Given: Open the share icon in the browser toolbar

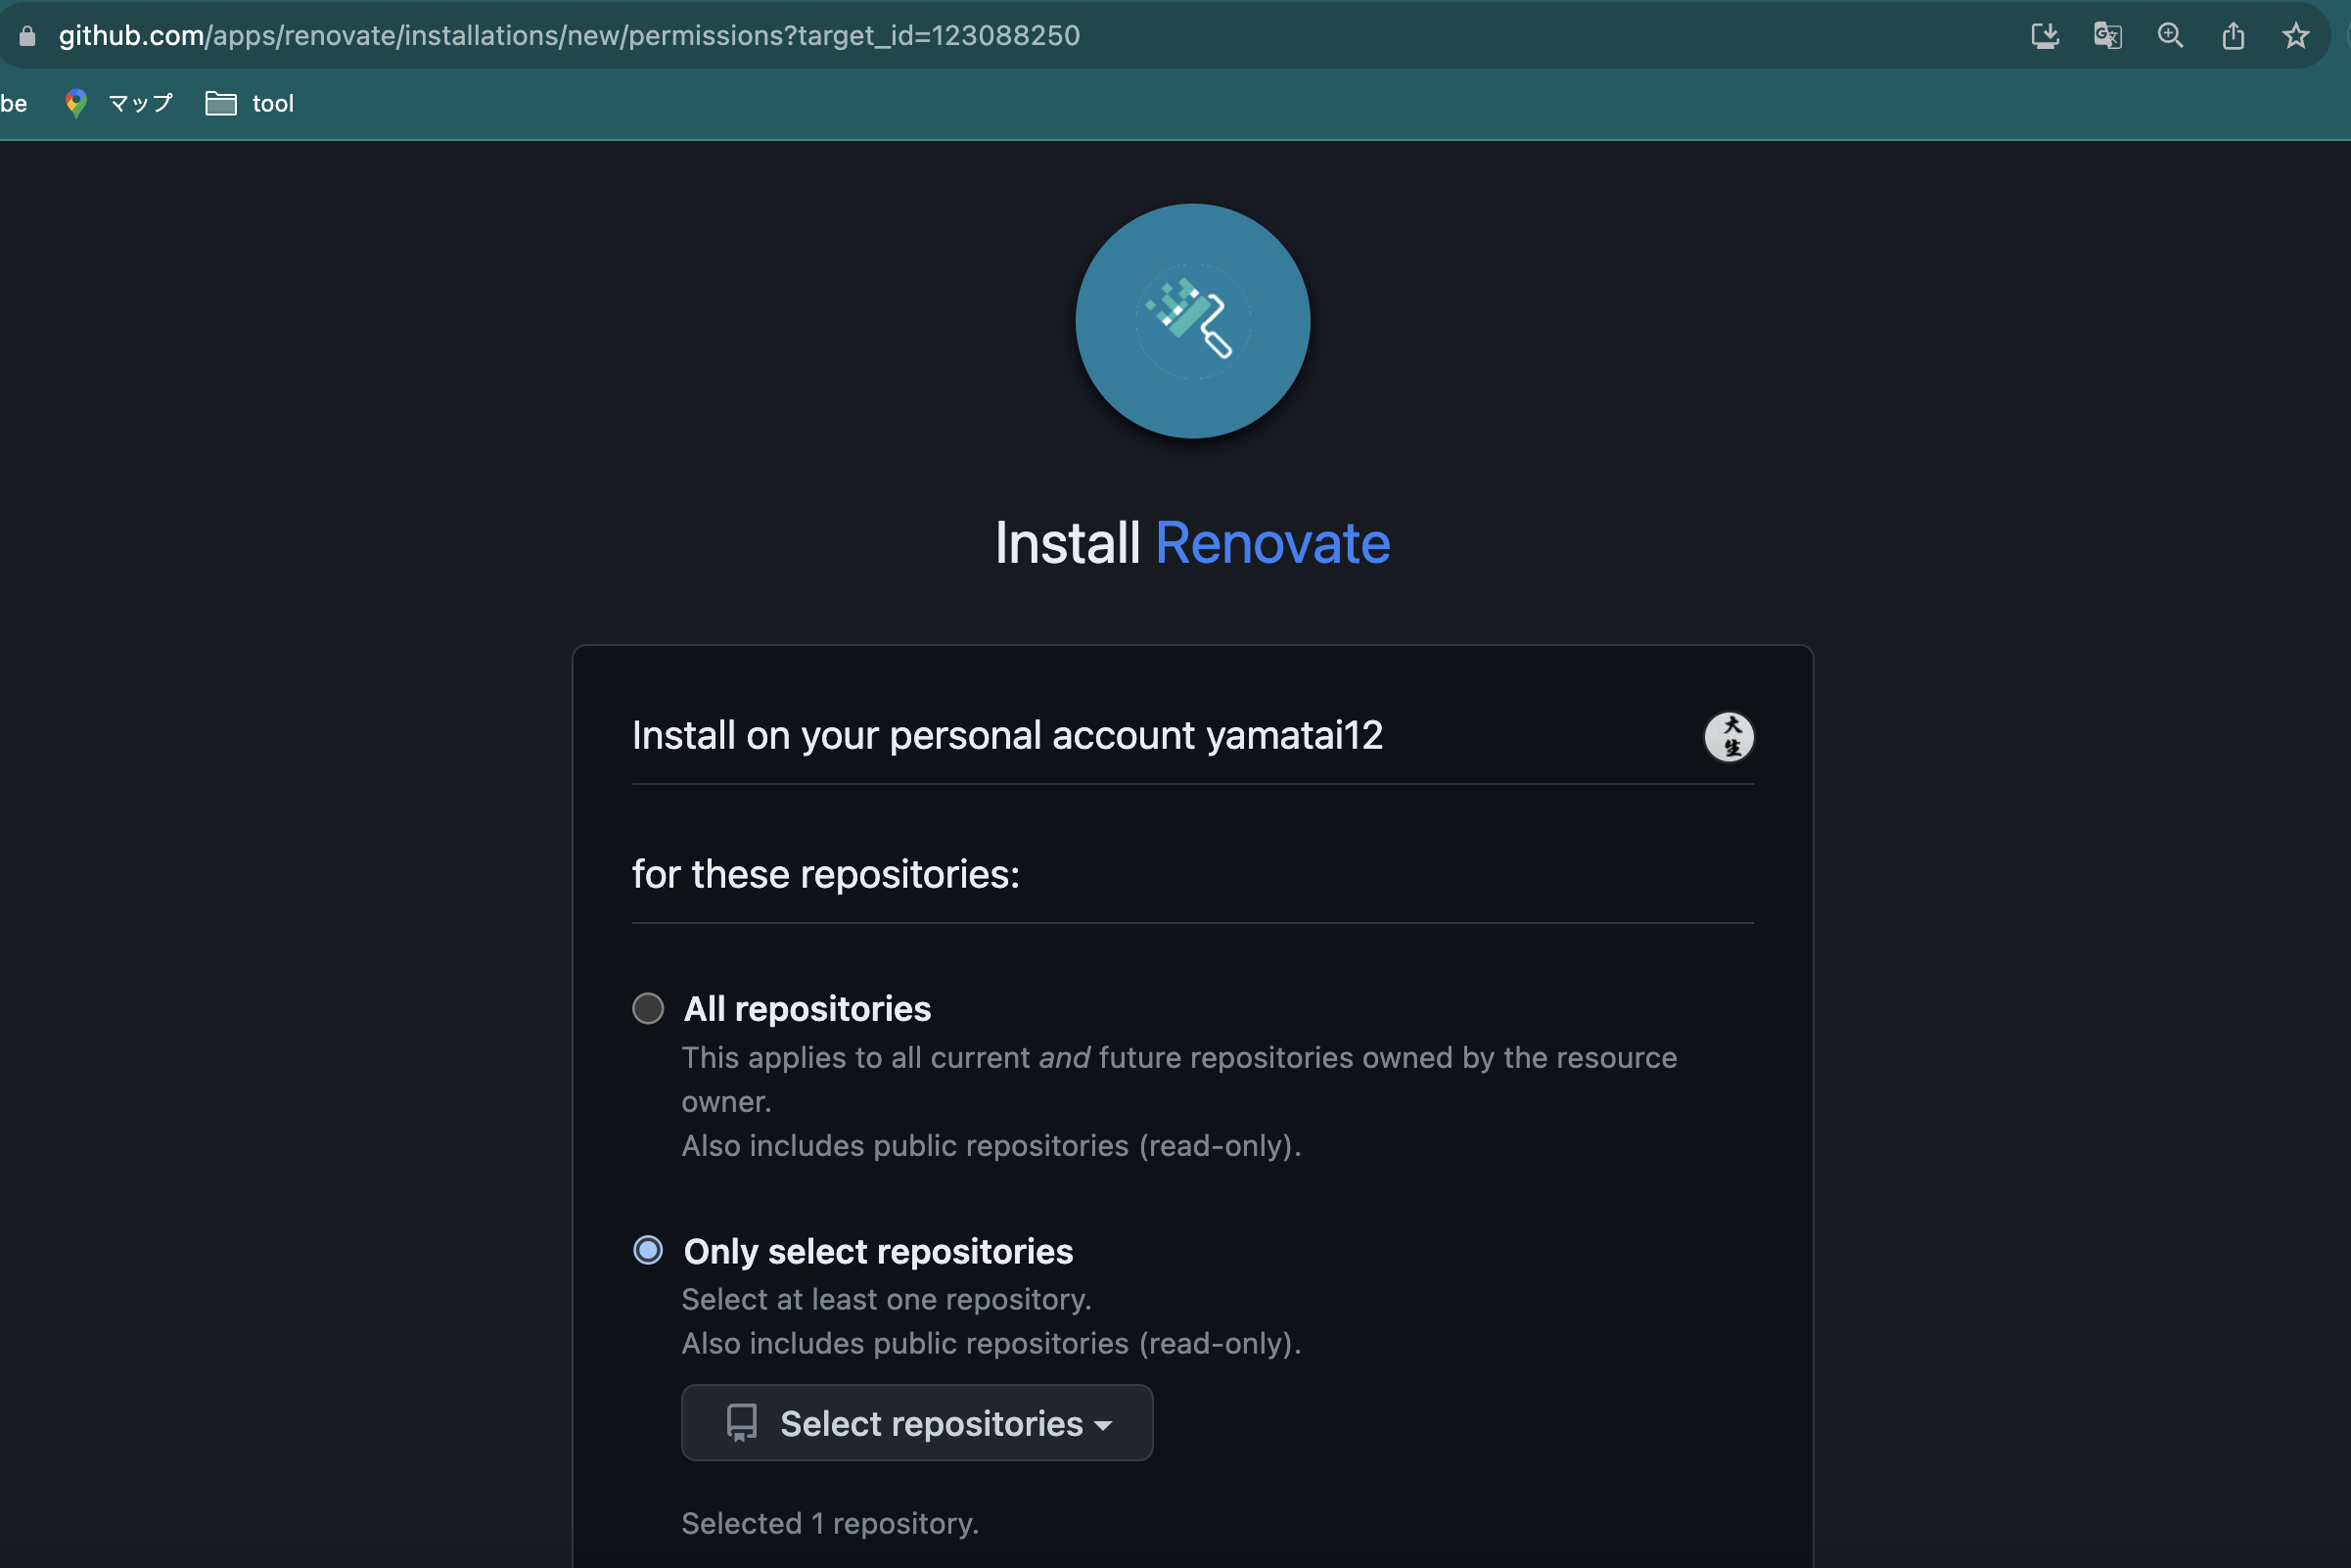Looking at the screenshot, I should click(x=2234, y=35).
